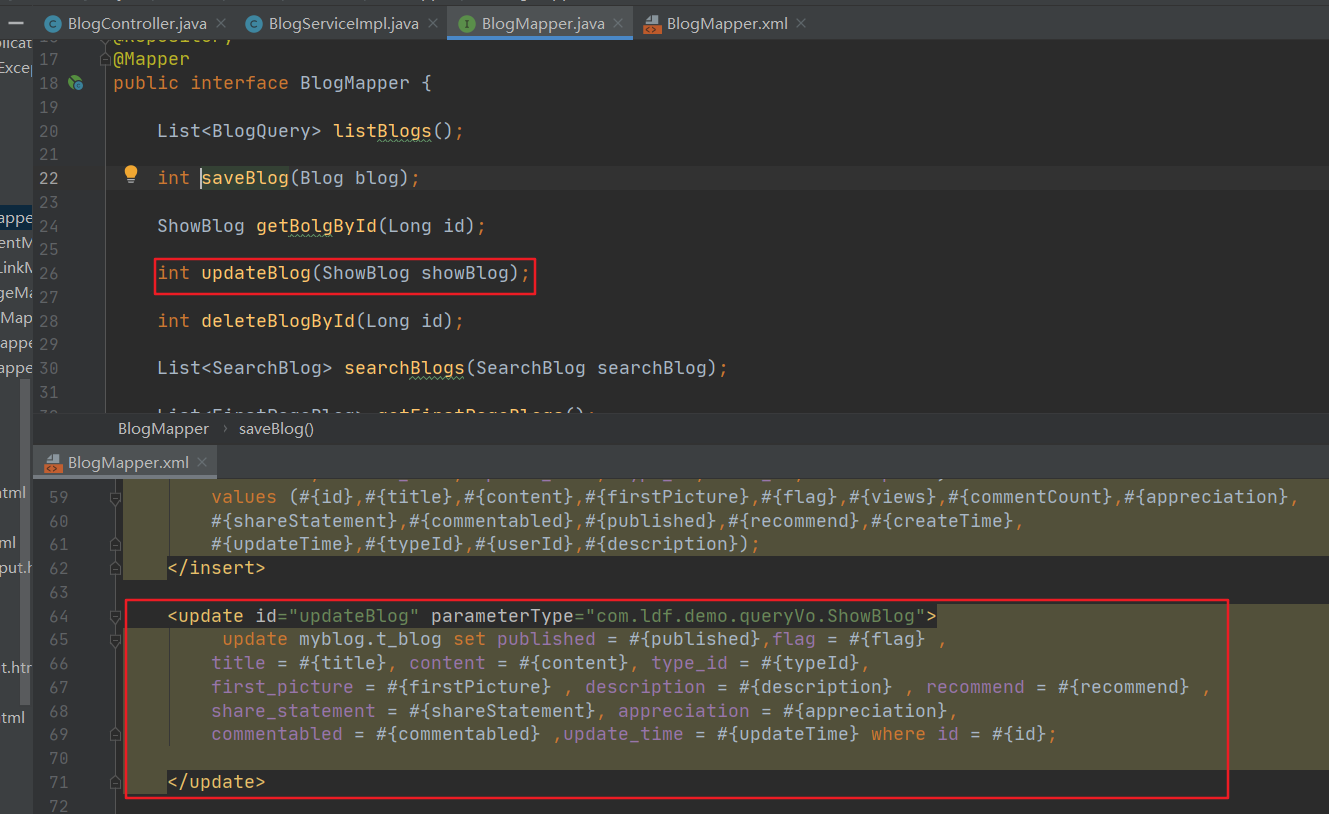Click the share_statement column on line 68
Viewport: 1329px width, 814px height.
coord(293,711)
